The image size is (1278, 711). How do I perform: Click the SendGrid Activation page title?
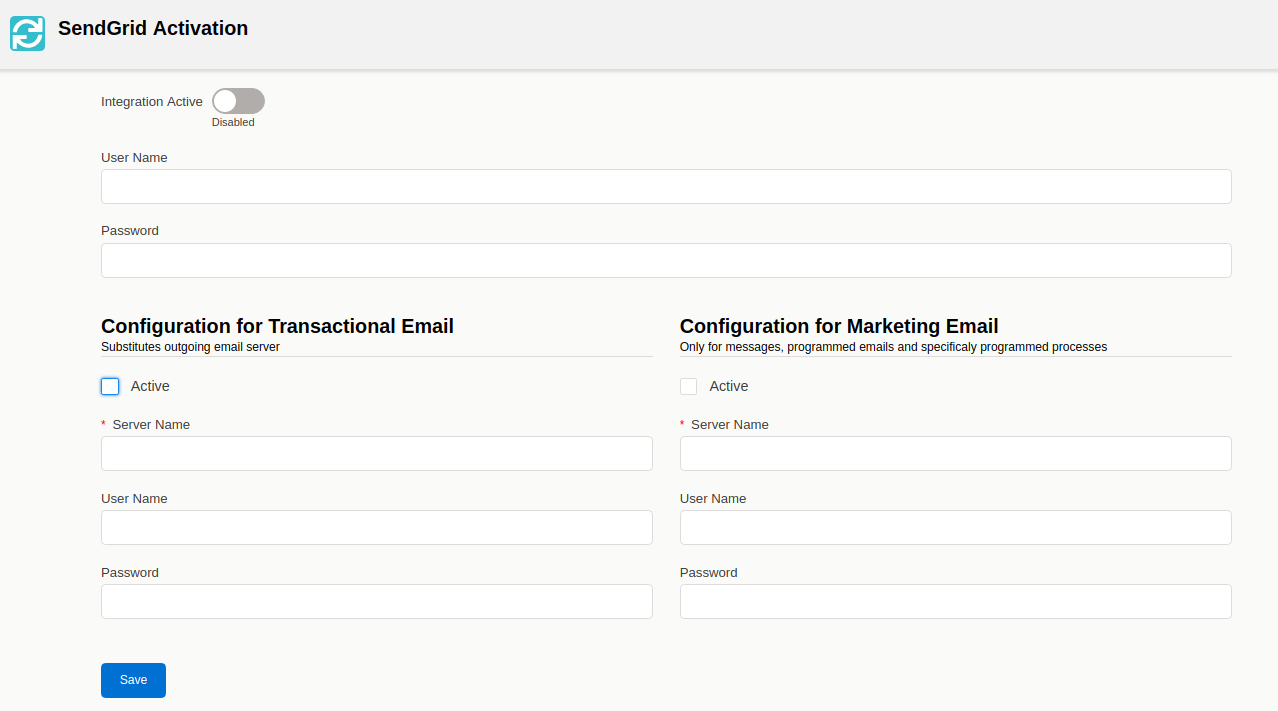point(153,29)
